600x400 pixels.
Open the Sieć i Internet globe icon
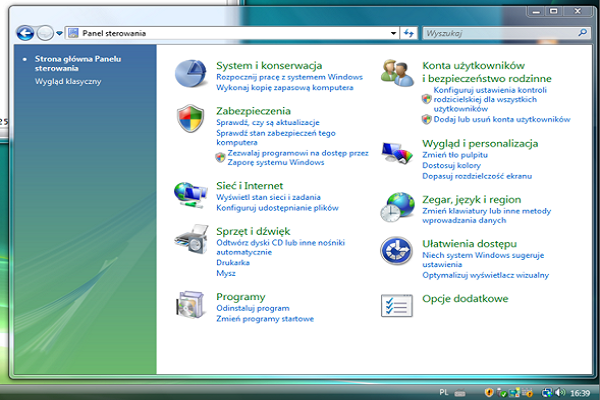click(190, 195)
